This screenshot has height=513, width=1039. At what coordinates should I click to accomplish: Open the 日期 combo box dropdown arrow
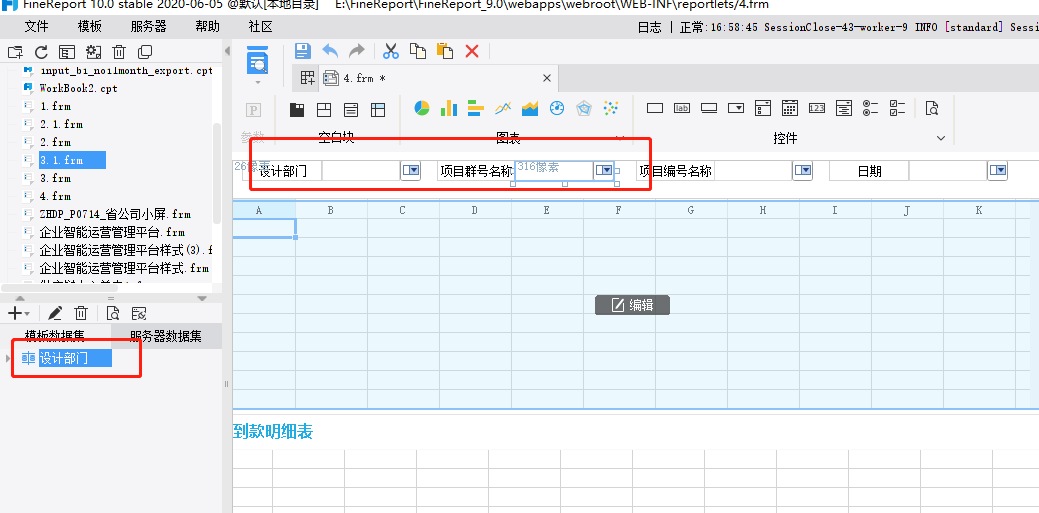coord(997,171)
